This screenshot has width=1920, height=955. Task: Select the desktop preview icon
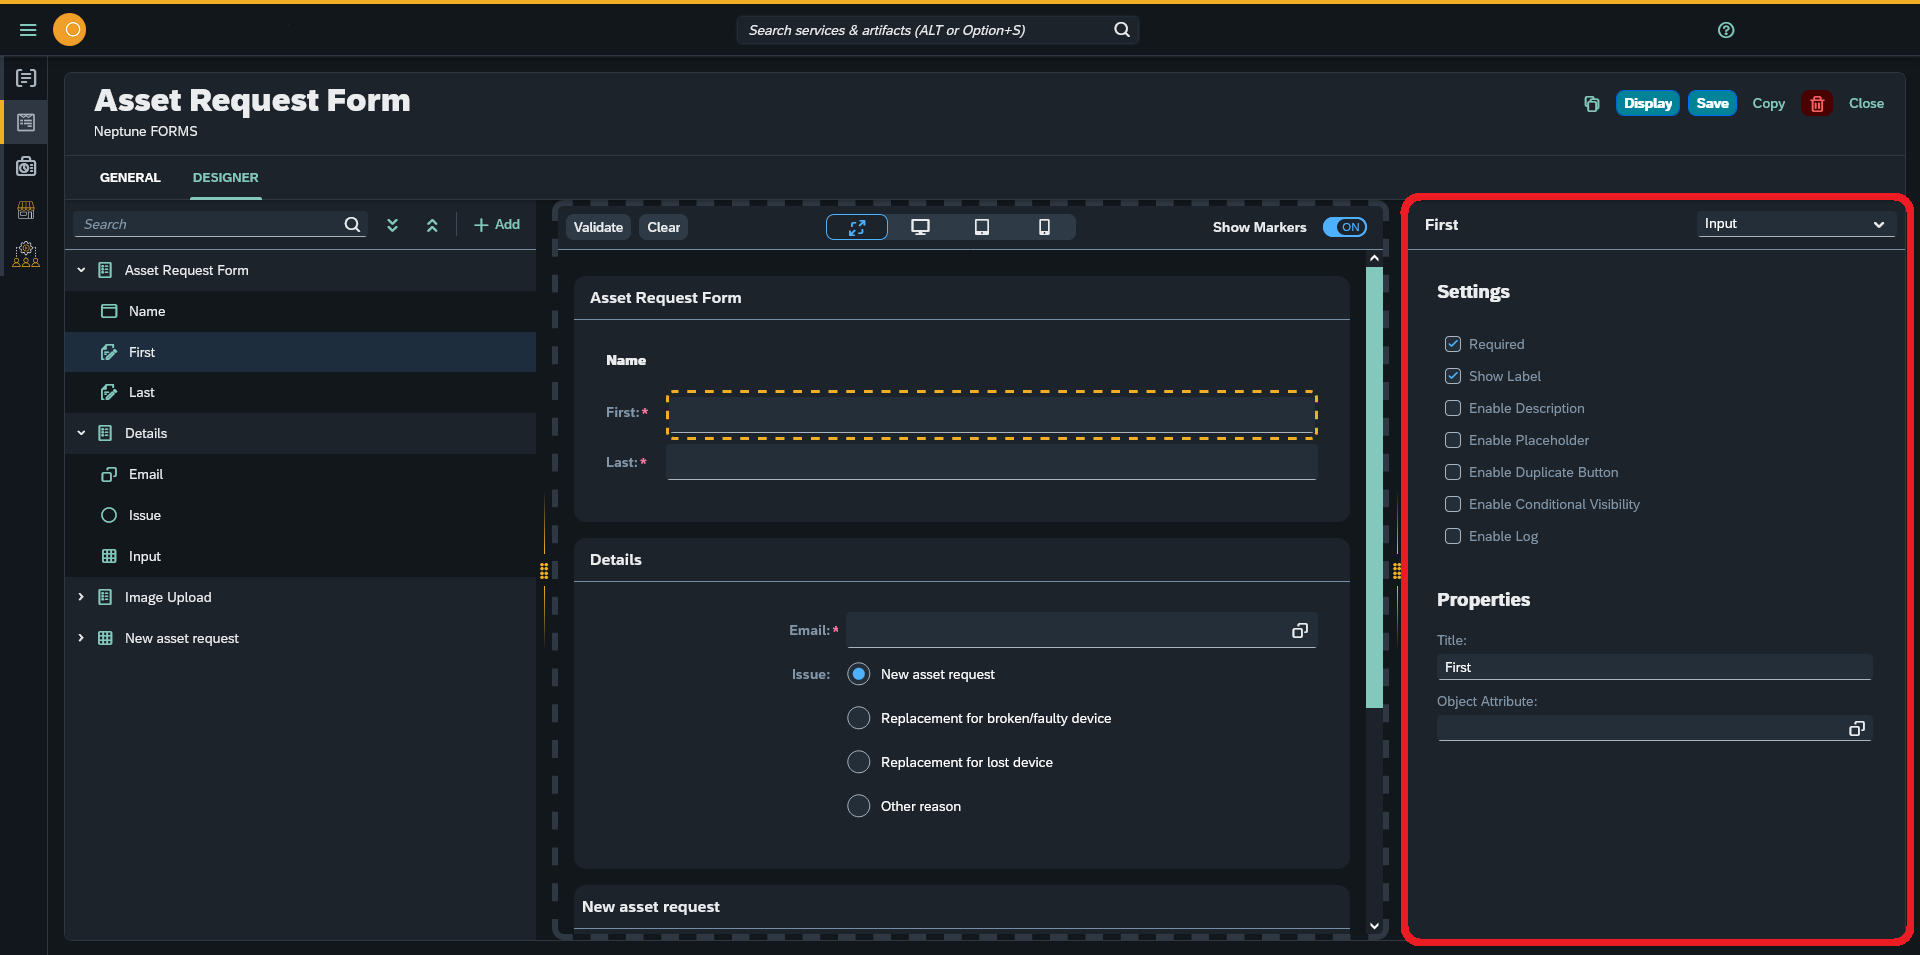(919, 227)
